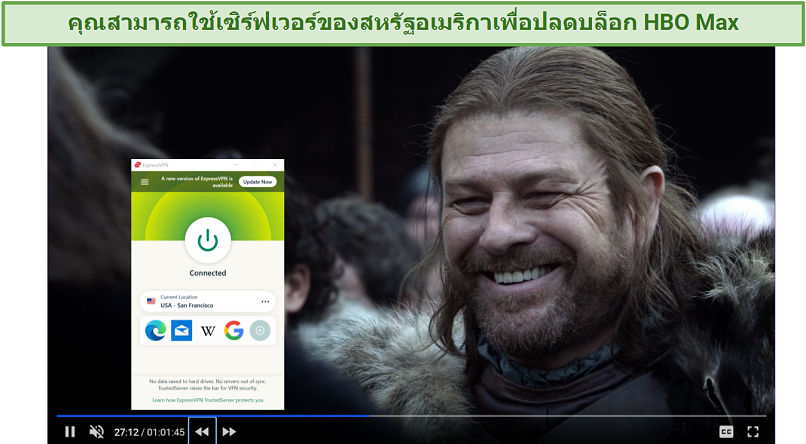Screen dimensions: 806x444
Task: Open the Mail shortcut in ExpressVPN
Action: (181, 330)
